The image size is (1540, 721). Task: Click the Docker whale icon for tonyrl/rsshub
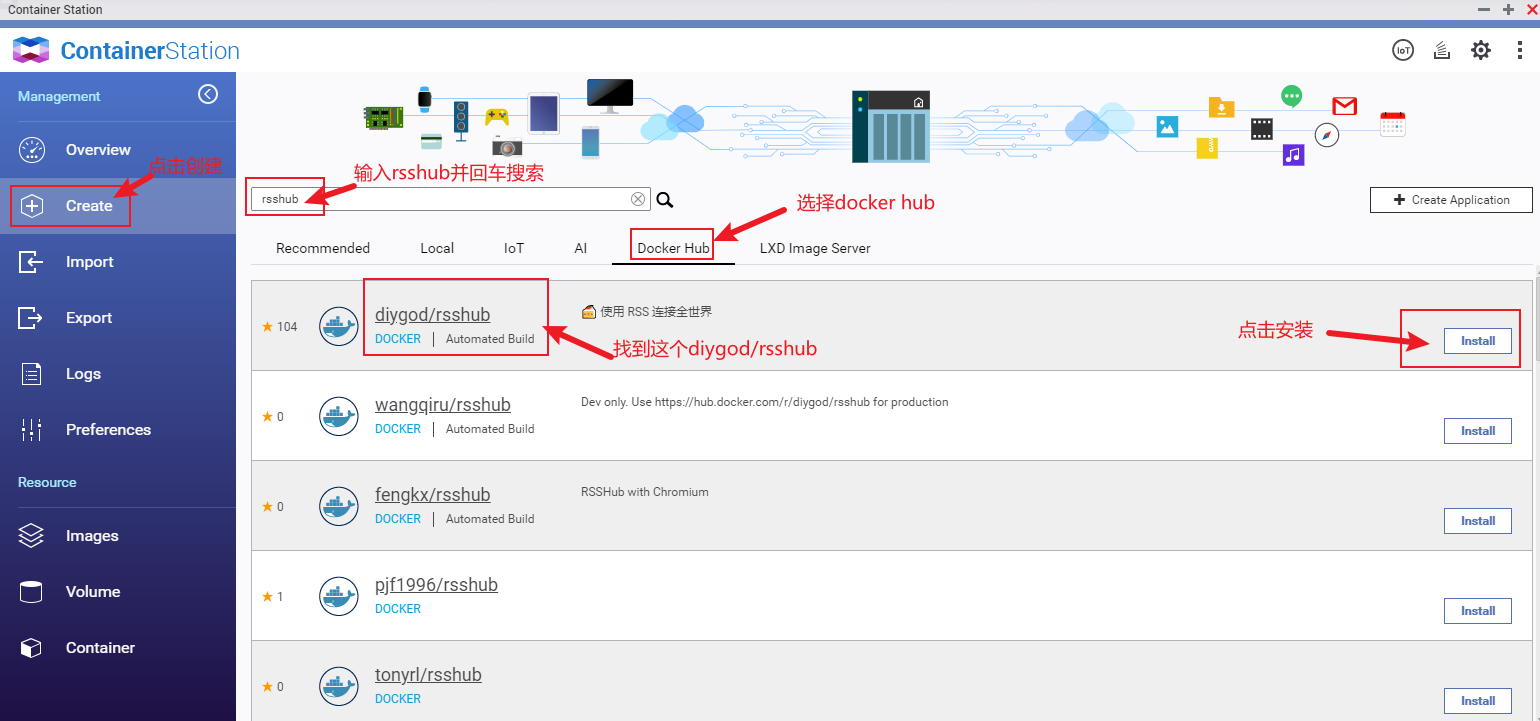click(339, 686)
